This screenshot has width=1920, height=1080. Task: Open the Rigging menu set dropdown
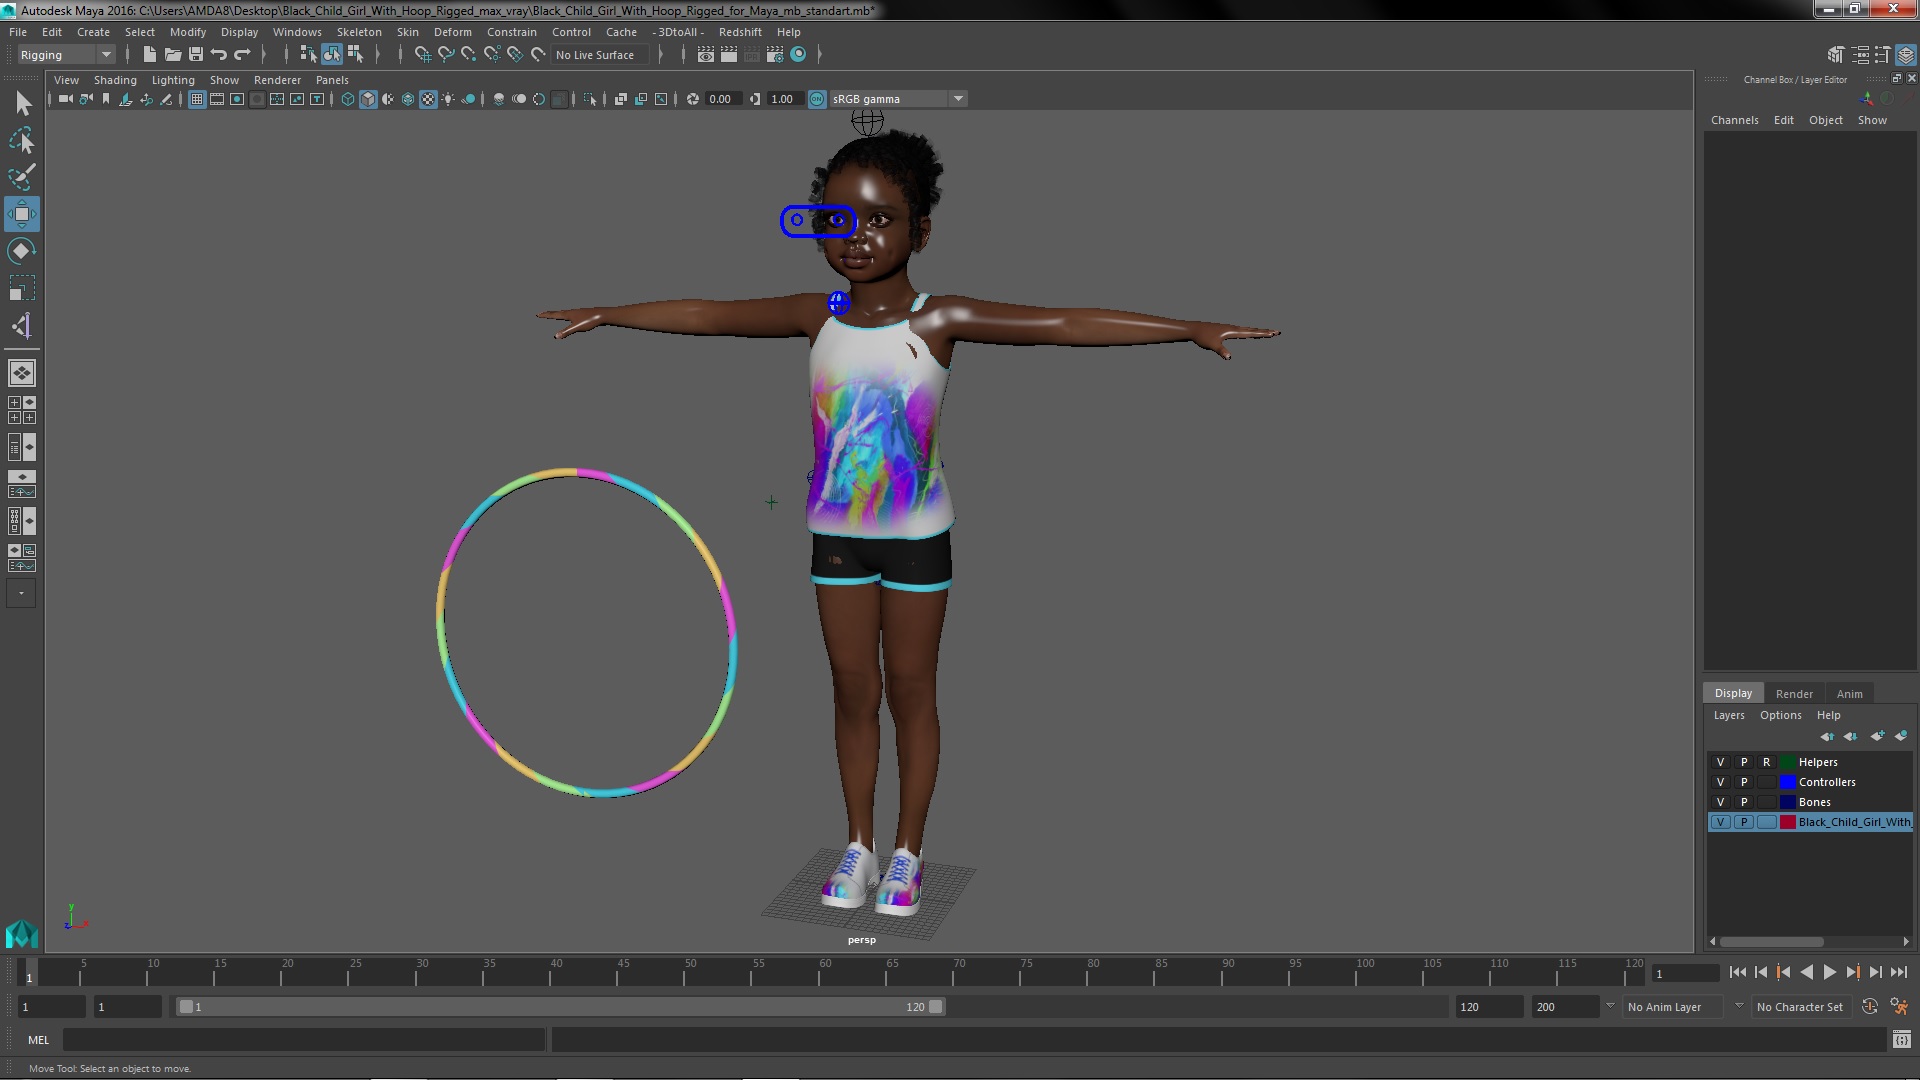click(66, 55)
